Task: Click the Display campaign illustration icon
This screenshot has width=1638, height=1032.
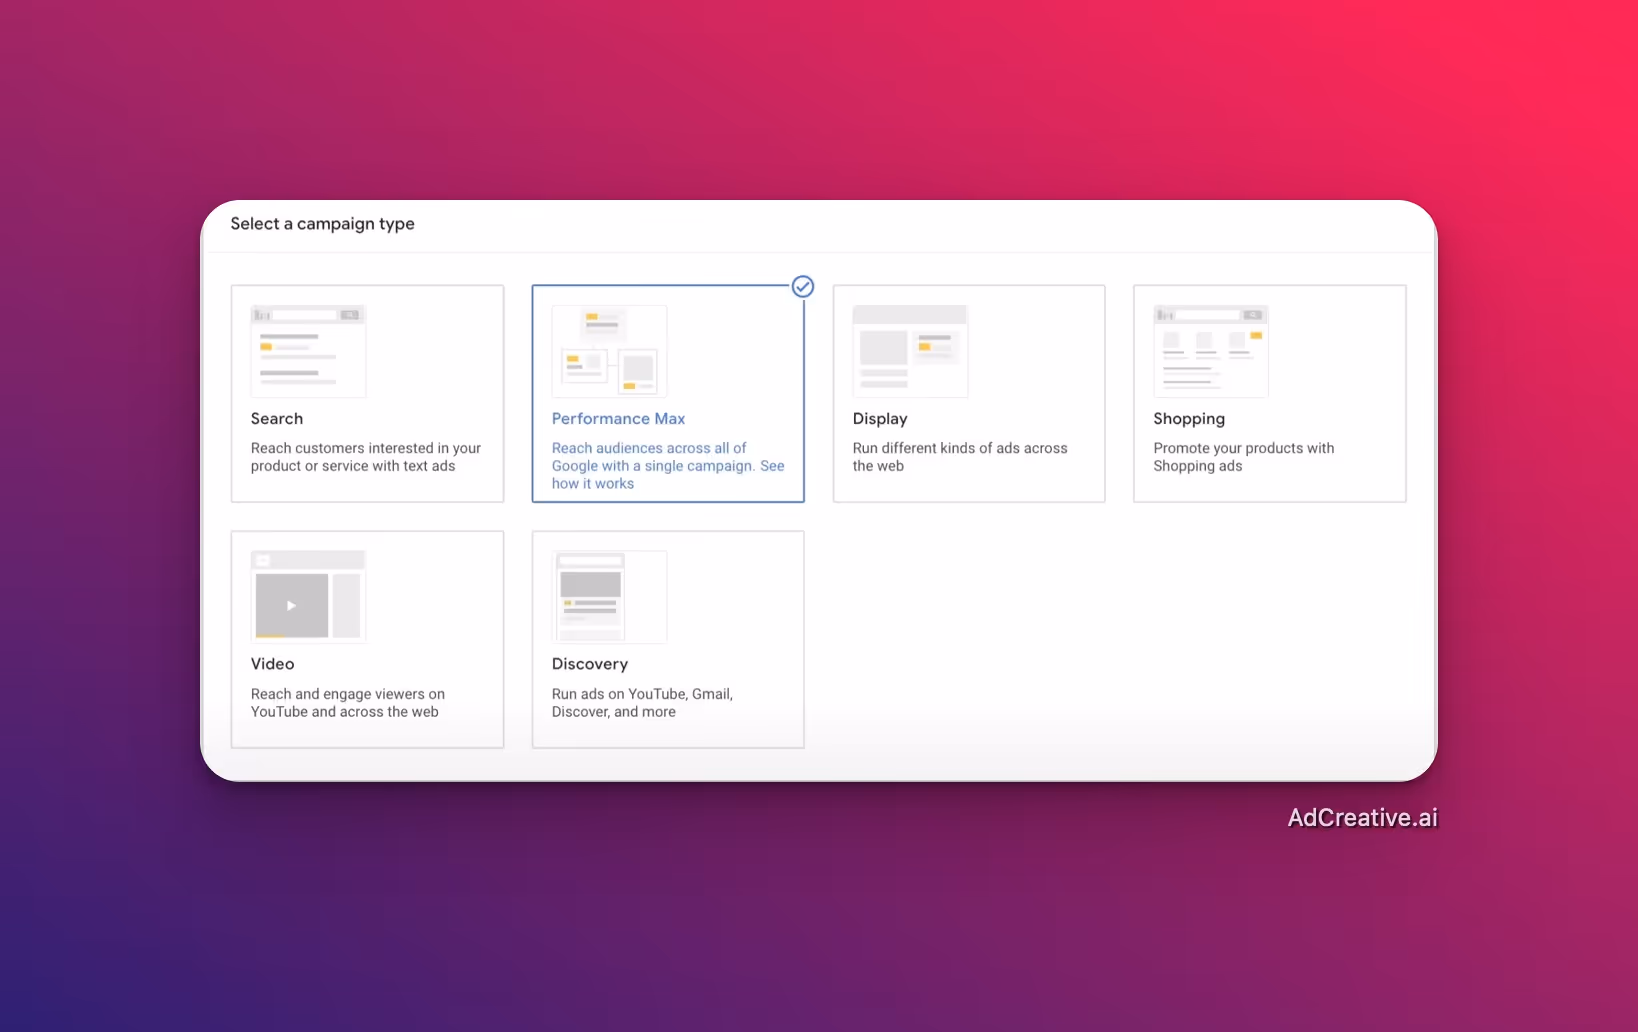Action: coord(910,351)
